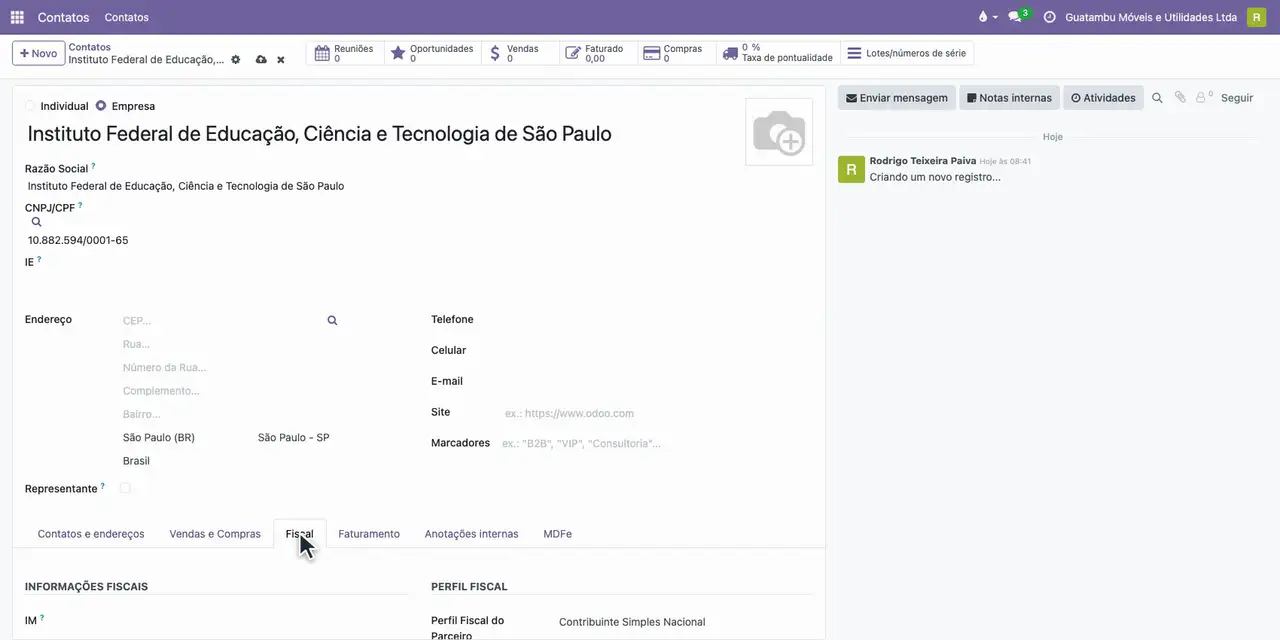The image size is (1280, 640).
Task: Click the Complemento input field
Action: tap(230, 391)
